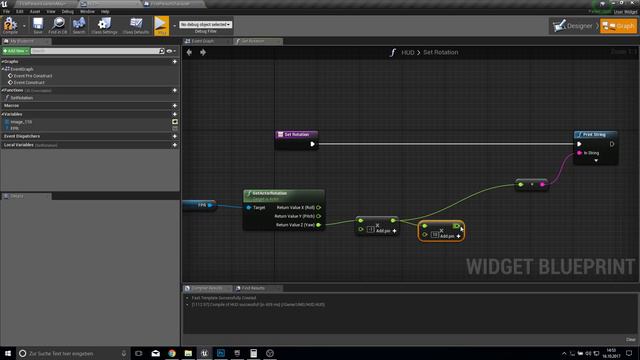Open the Search toolbar tool
Image resolution: width=640 pixels, height=360 pixels.
tap(79, 25)
